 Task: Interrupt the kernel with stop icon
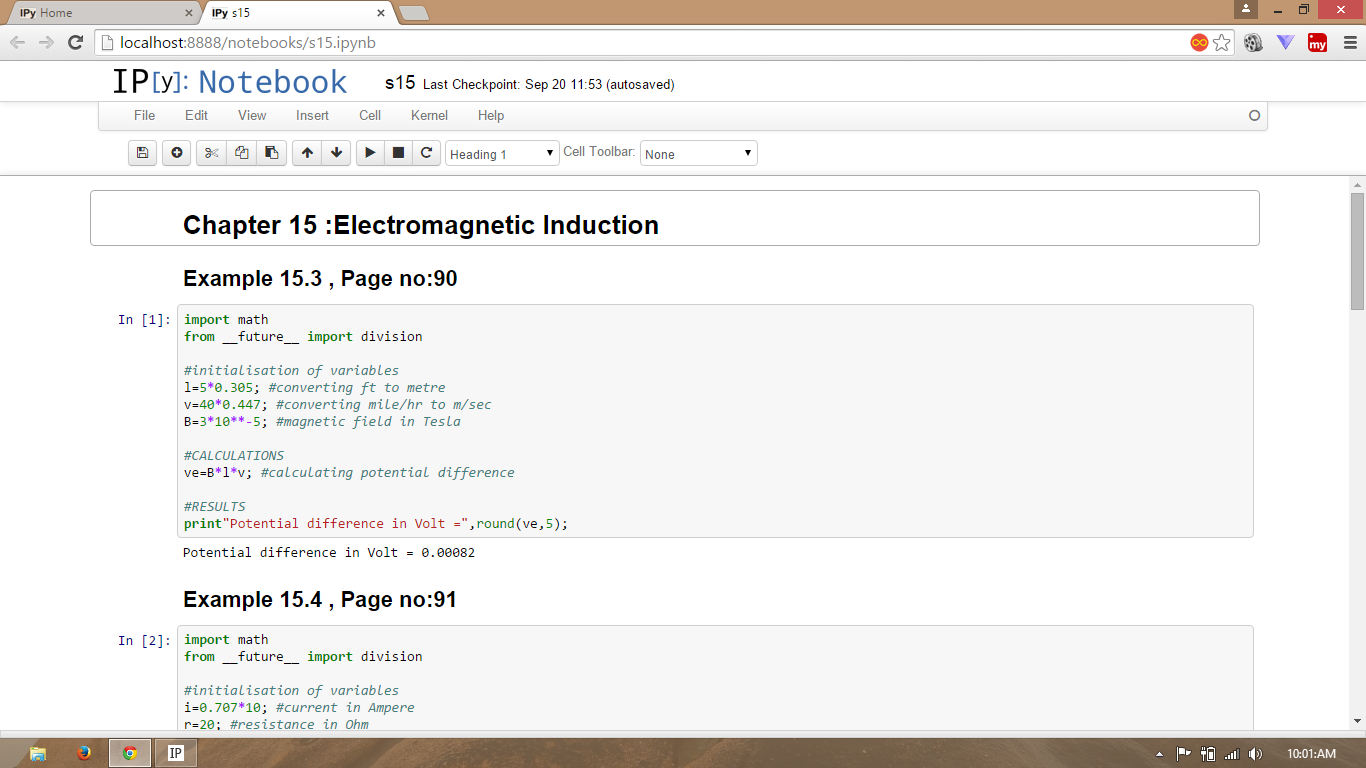pyautogui.click(x=398, y=153)
